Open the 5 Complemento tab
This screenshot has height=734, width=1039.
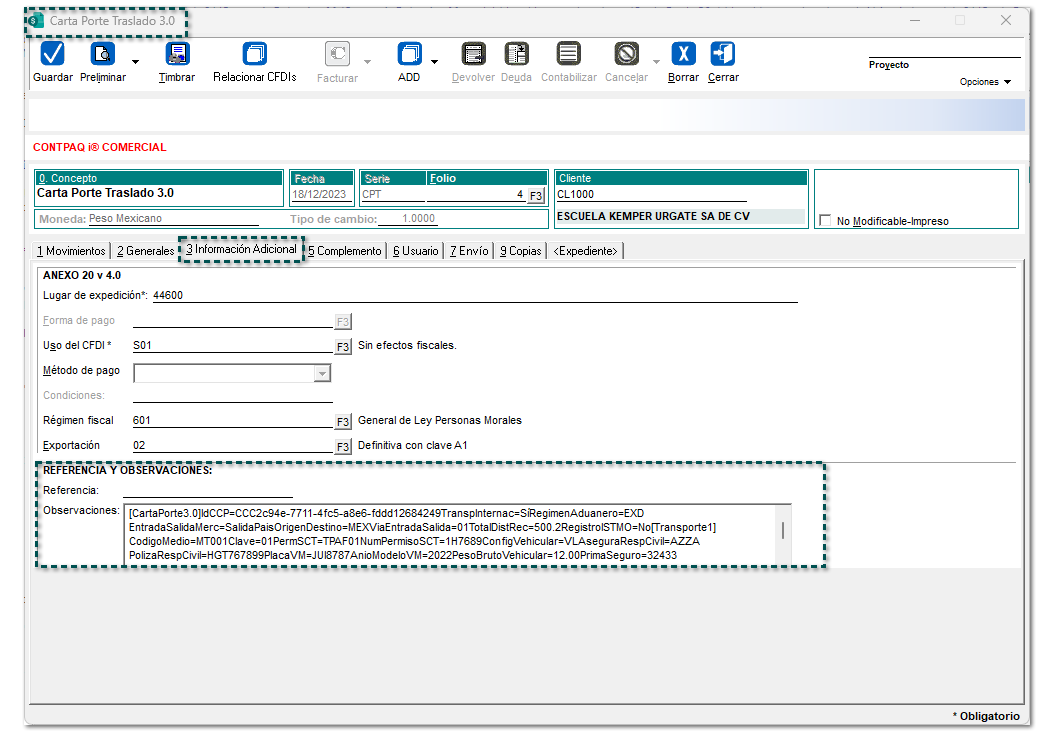click(345, 251)
